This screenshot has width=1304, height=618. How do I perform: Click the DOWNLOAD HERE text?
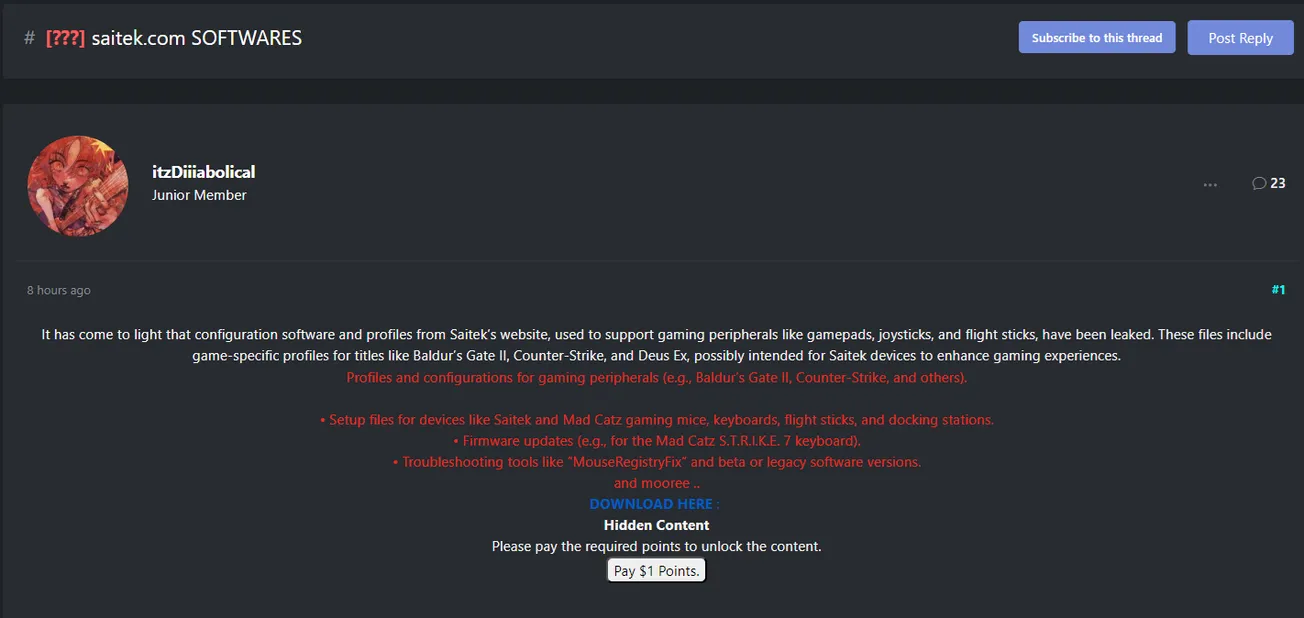point(654,504)
